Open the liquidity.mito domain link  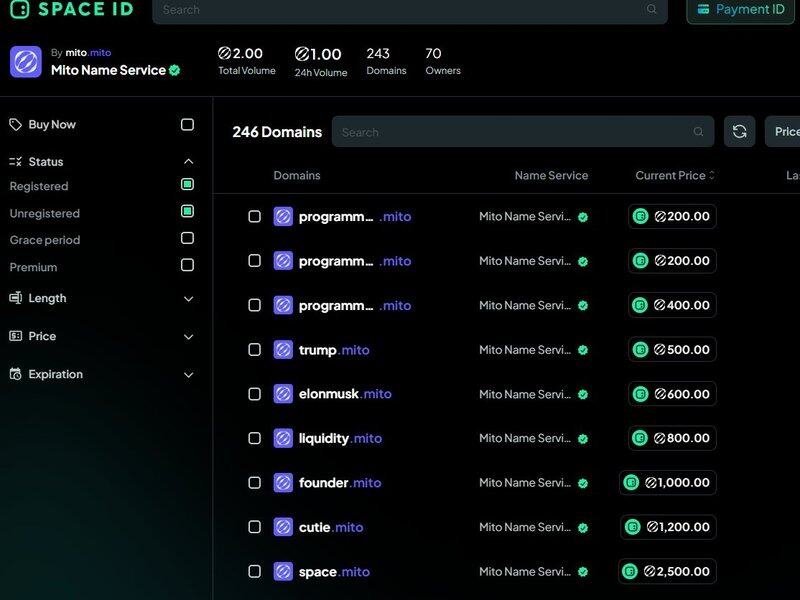tap(340, 439)
